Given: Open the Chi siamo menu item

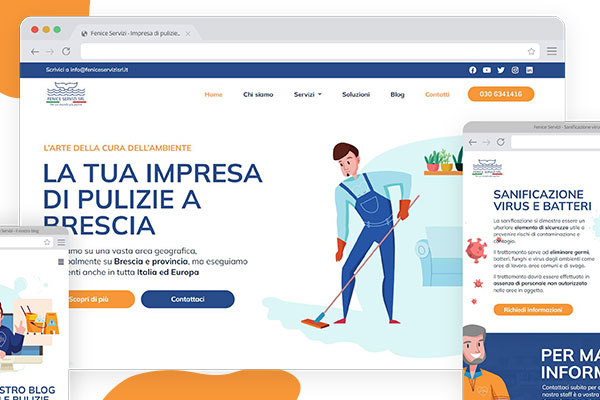Looking at the screenshot, I should coord(258,94).
